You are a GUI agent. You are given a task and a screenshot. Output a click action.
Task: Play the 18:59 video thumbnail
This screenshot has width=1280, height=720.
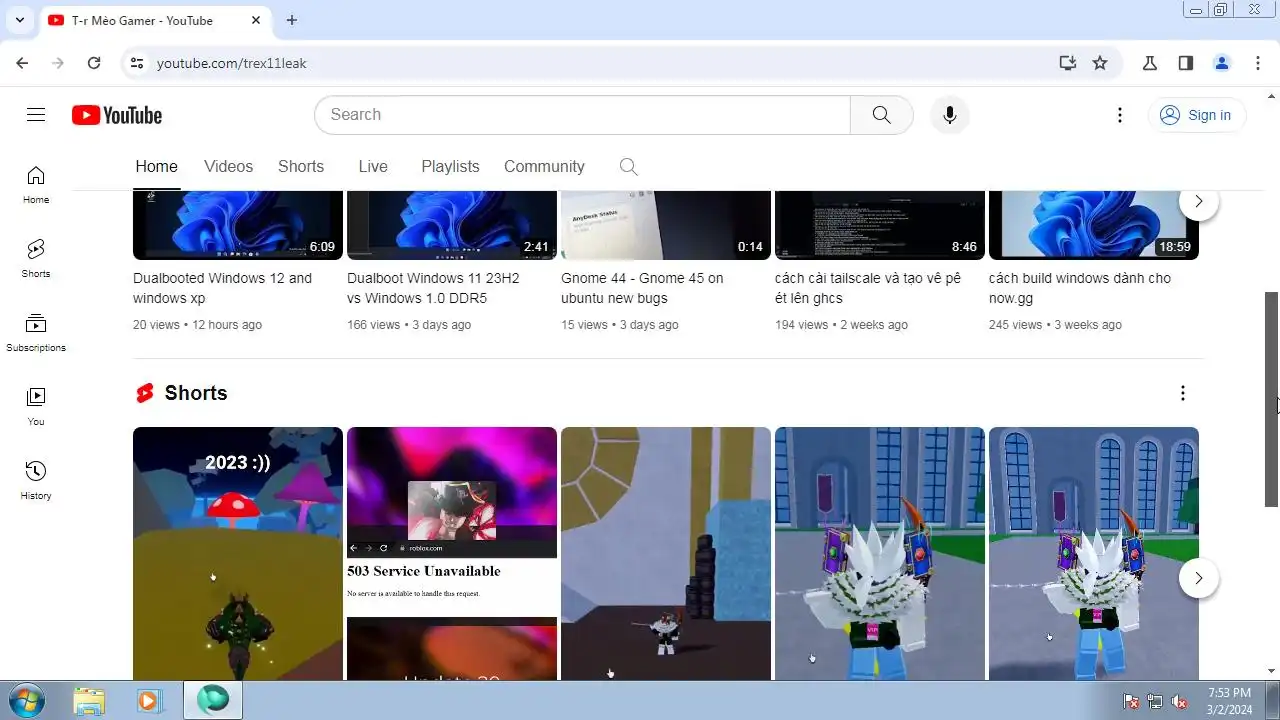pos(1094,225)
